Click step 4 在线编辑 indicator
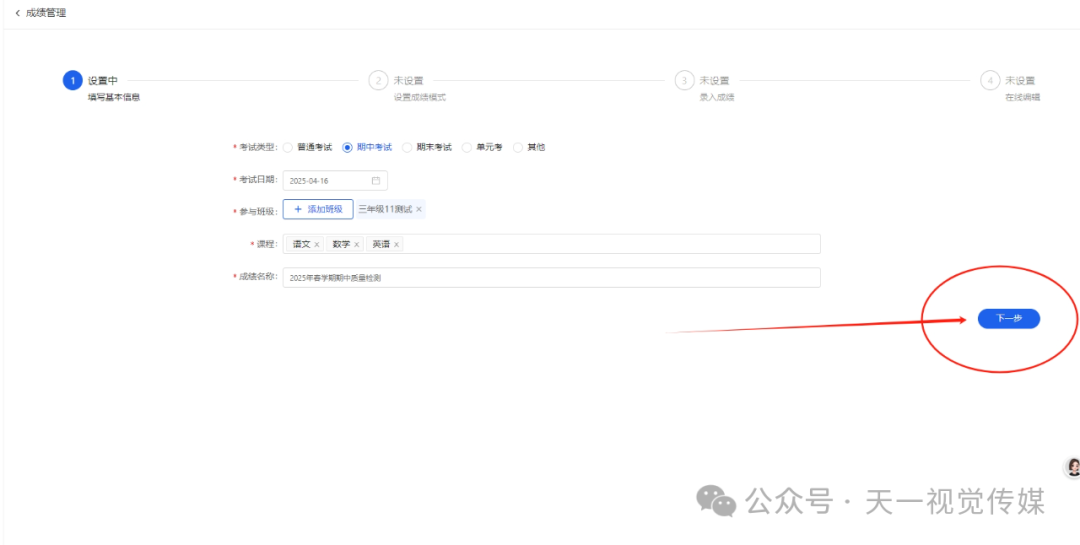The image size is (1080, 545). click(990, 81)
